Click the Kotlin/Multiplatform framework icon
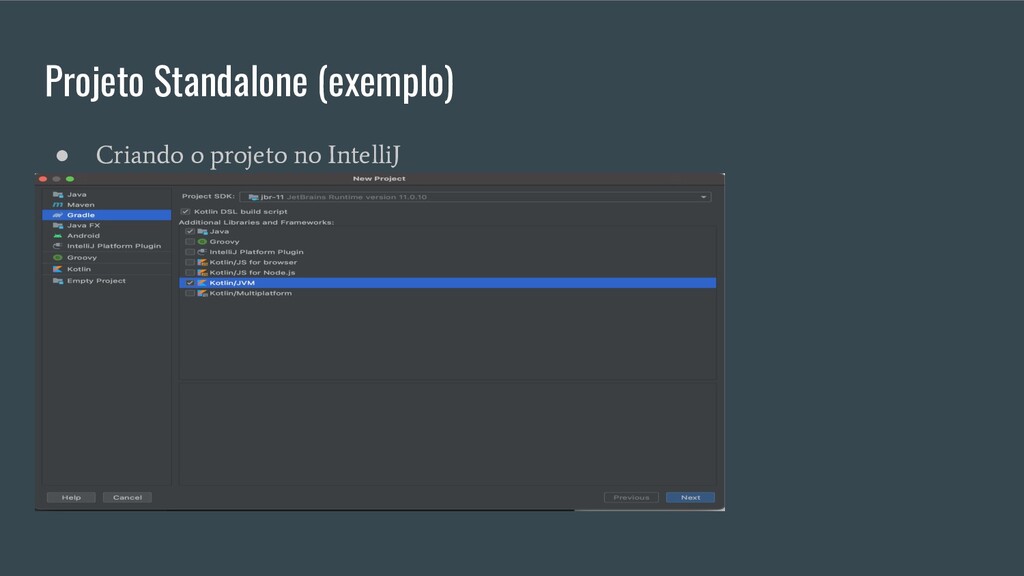1024x576 pixels. click(x=202, y=293)
